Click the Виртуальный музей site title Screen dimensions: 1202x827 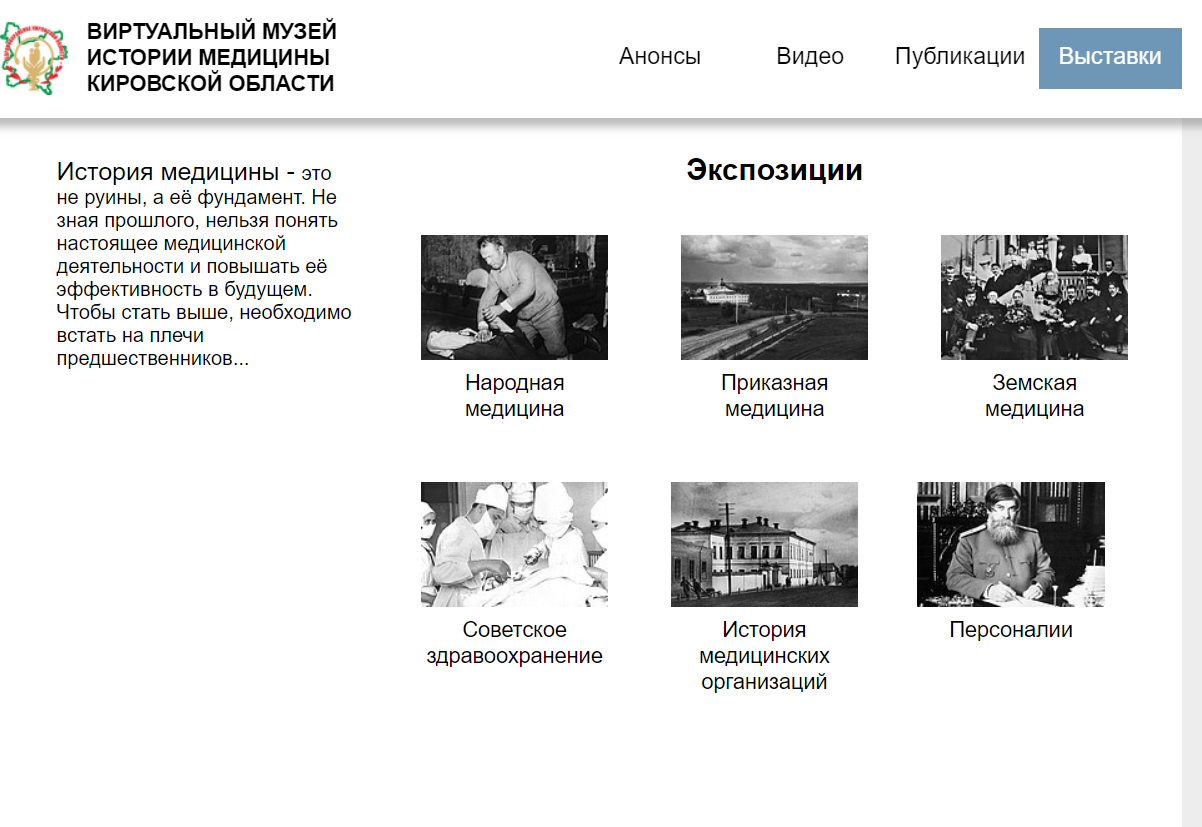coord(211,58)
